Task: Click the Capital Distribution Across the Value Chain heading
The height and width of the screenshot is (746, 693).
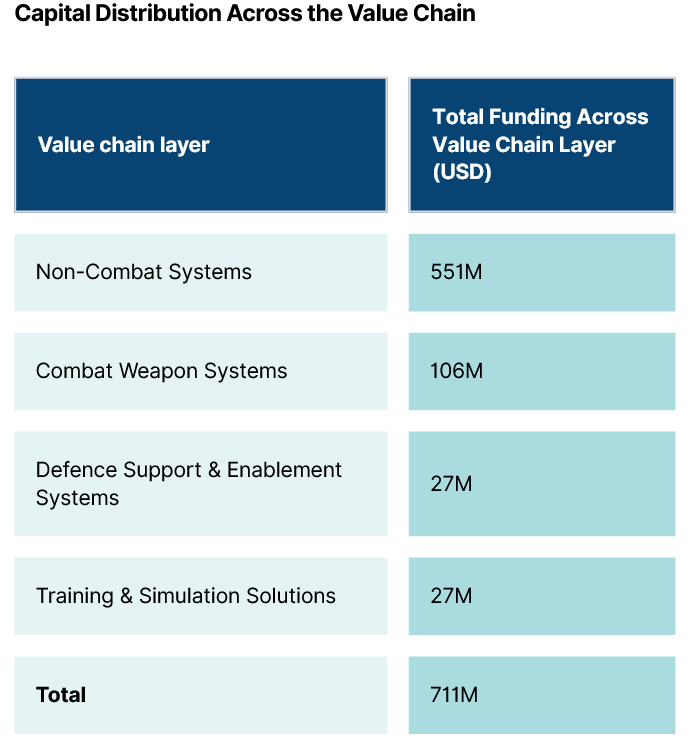Action: (x=246, y=14)
